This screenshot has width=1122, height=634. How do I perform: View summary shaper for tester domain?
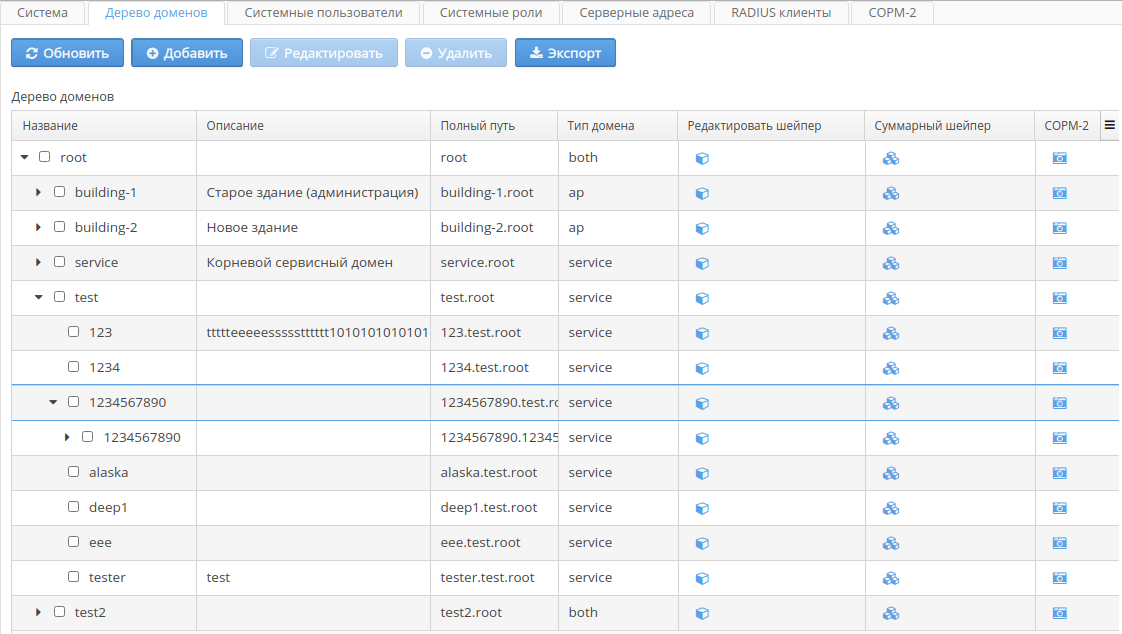coord(890,578)
